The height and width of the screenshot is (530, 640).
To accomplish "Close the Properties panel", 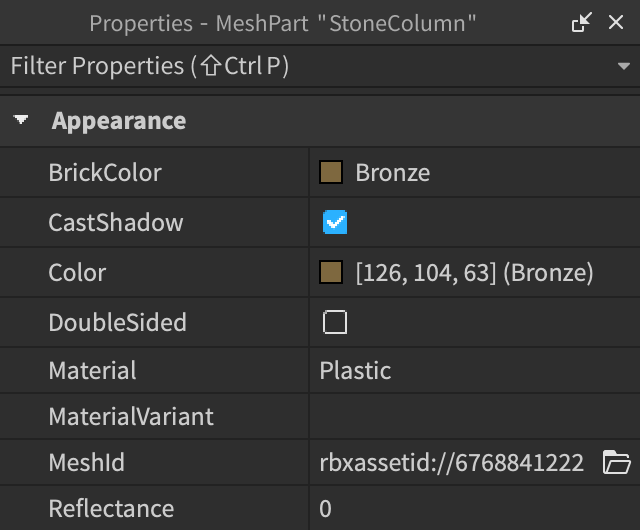I will tap(616, 23).
